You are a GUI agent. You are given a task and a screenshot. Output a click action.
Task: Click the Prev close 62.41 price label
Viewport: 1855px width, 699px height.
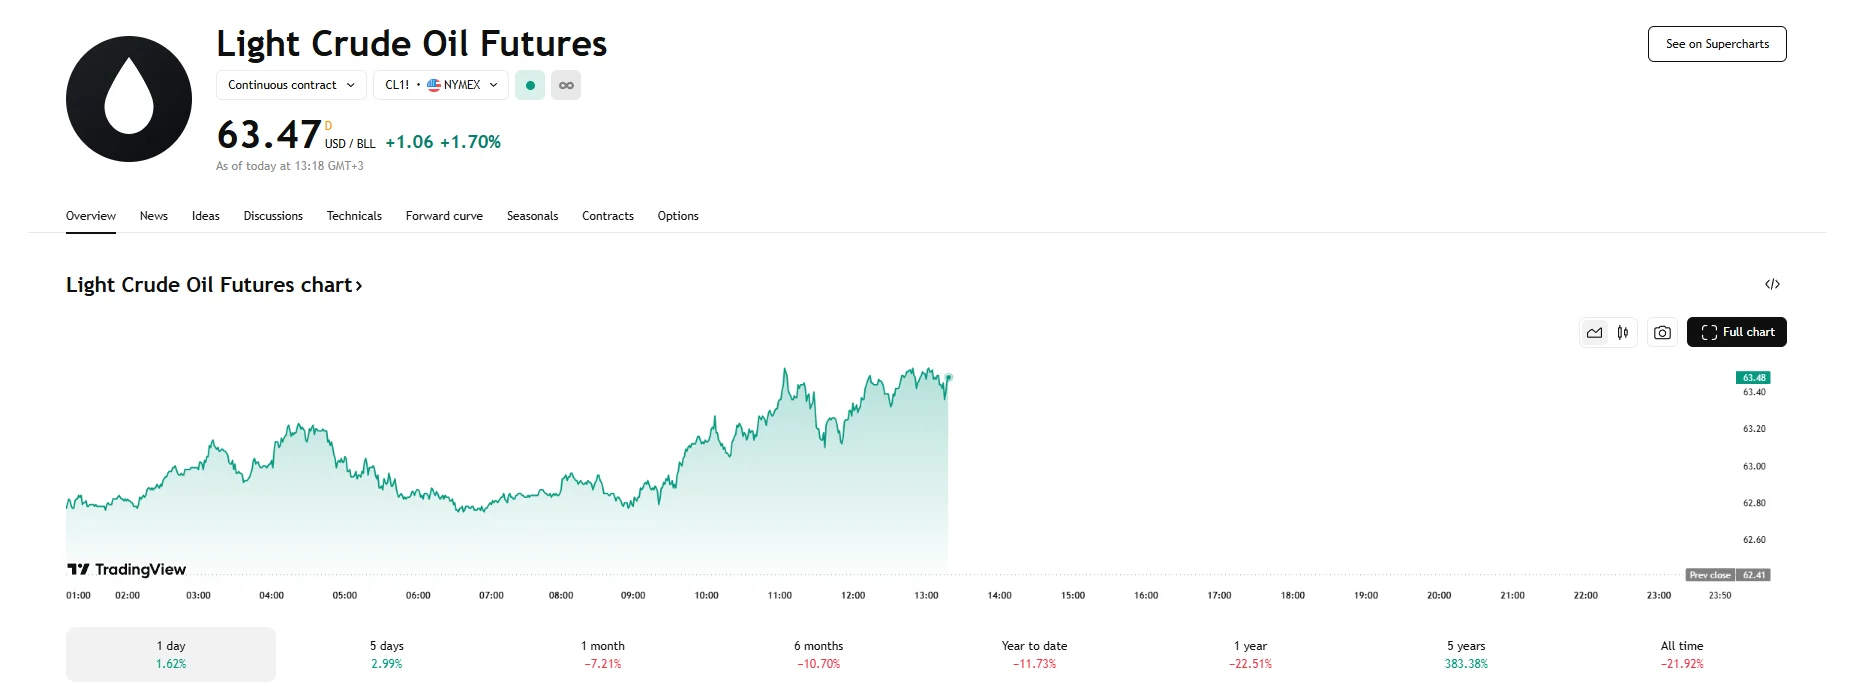point(1727,575)
